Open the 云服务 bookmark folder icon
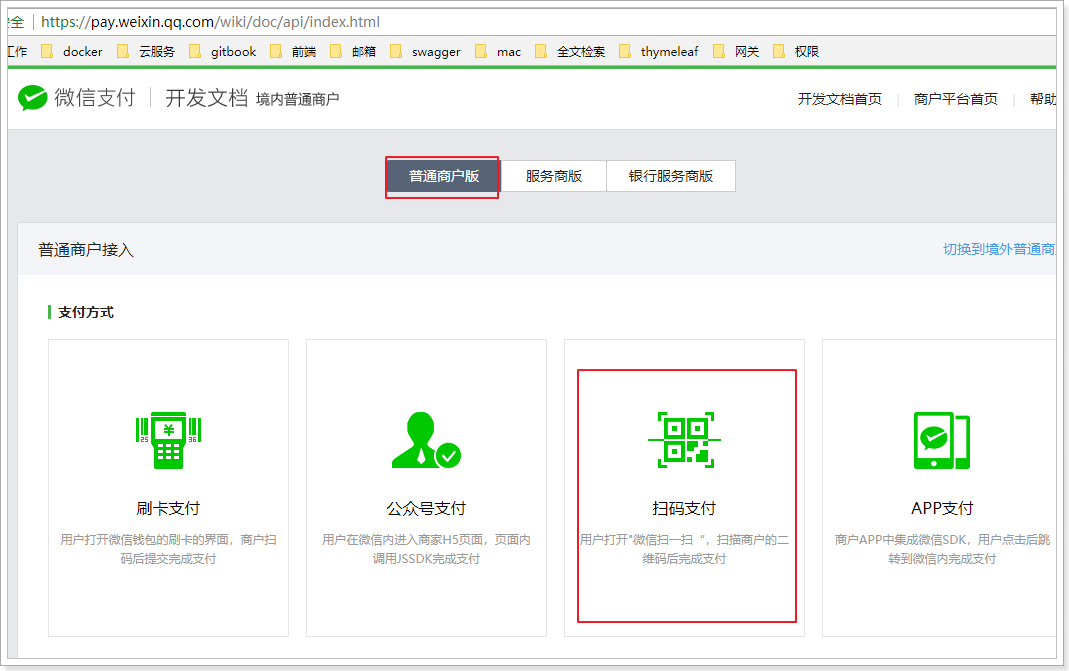 (x=123, y=52)
